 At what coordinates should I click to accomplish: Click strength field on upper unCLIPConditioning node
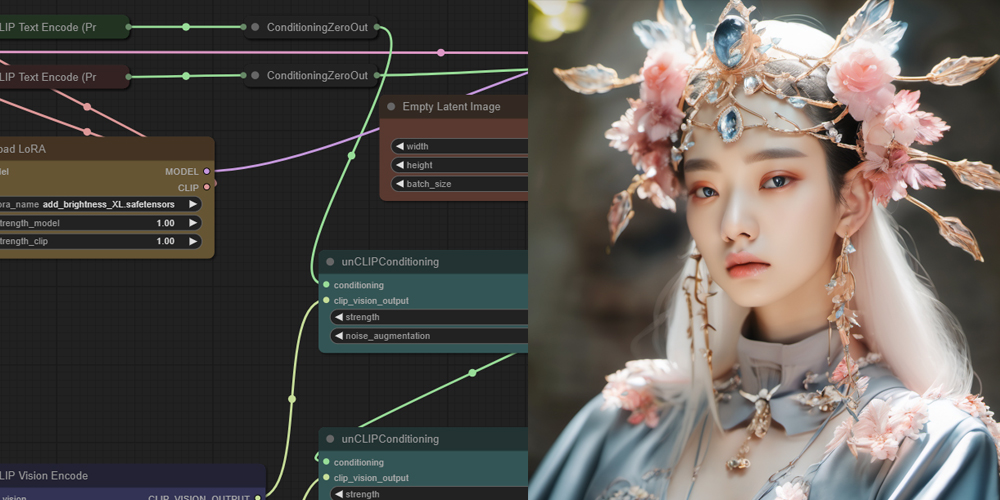coord(429,317)
